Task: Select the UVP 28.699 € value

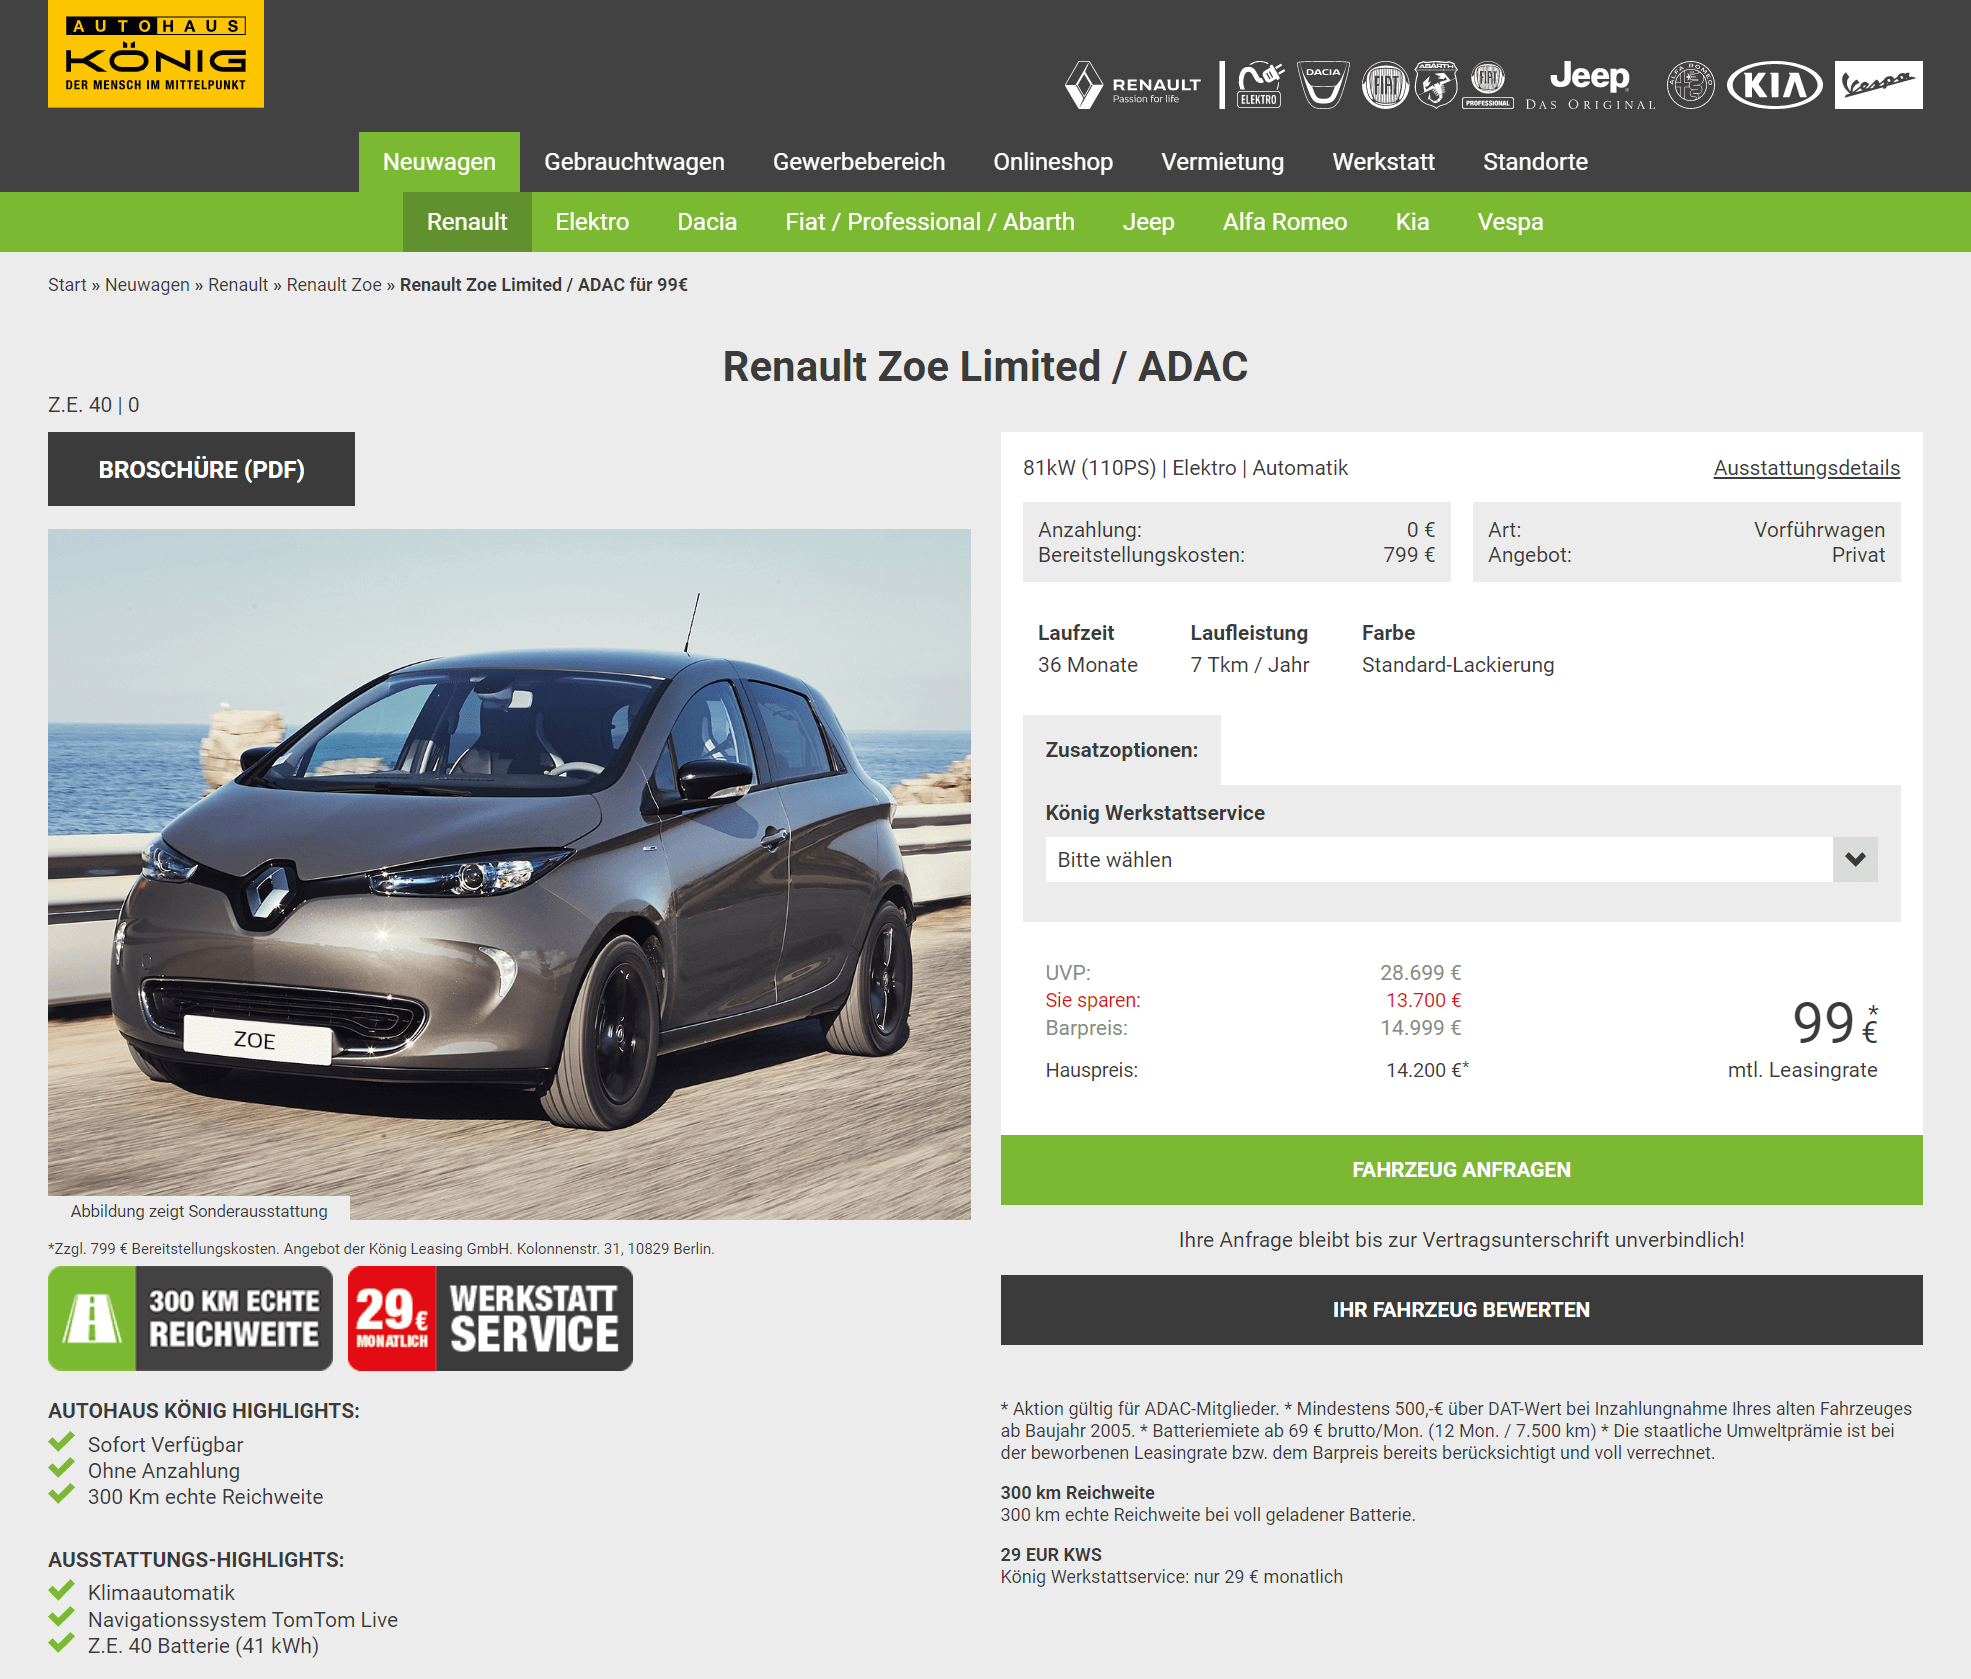Action: tap(1420, 973)
